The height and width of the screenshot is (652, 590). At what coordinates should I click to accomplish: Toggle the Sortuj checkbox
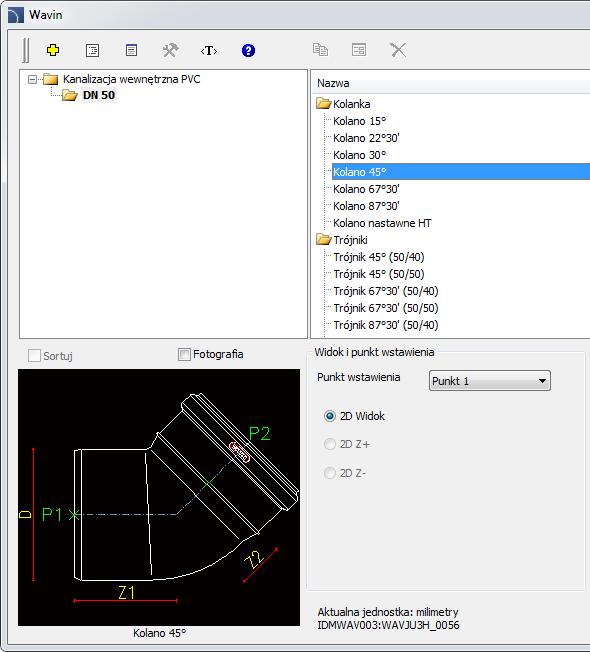tap(34, 356)
